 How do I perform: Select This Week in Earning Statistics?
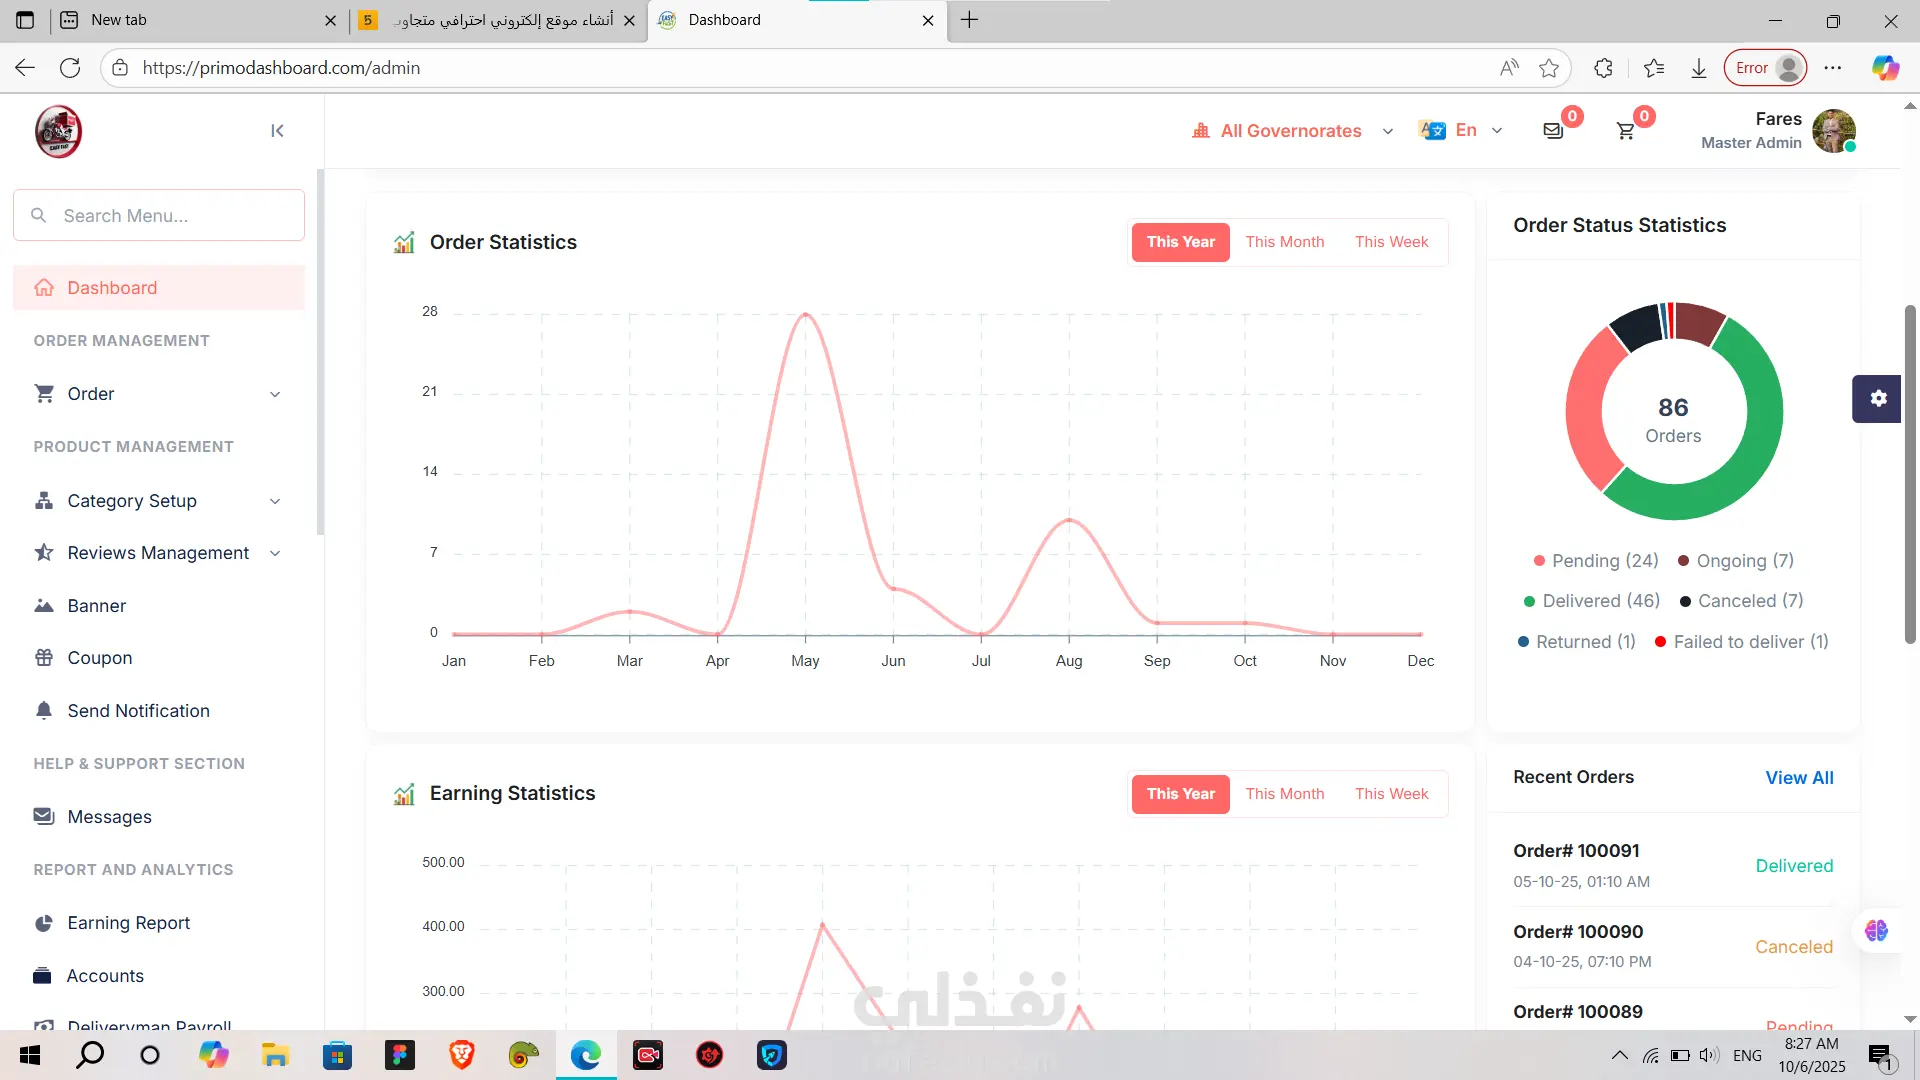point(1391,794)
